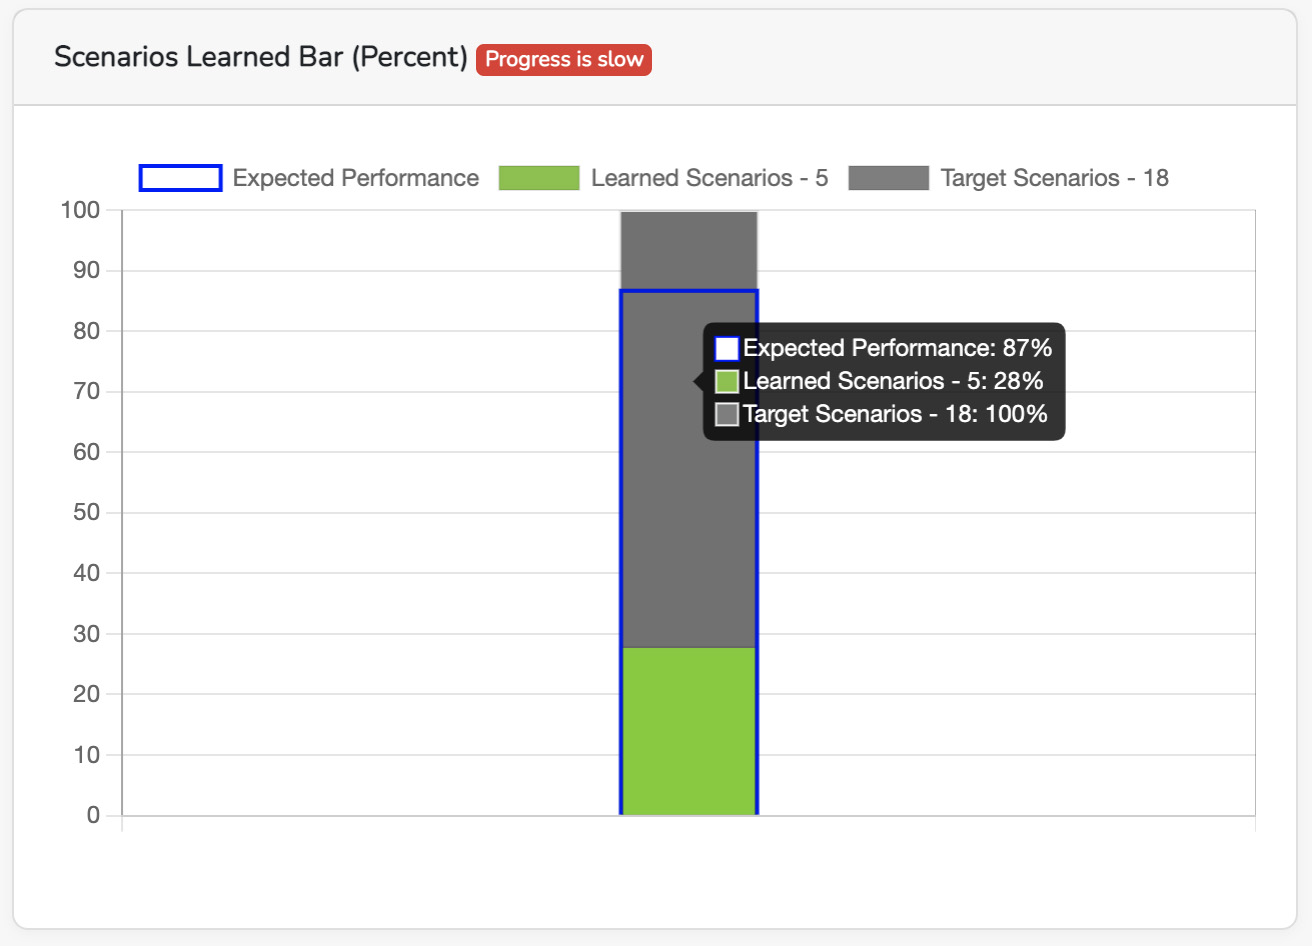
Task: Hide the Learned Scenarios - 5 dataset label
Action: (x=709, y=178)
